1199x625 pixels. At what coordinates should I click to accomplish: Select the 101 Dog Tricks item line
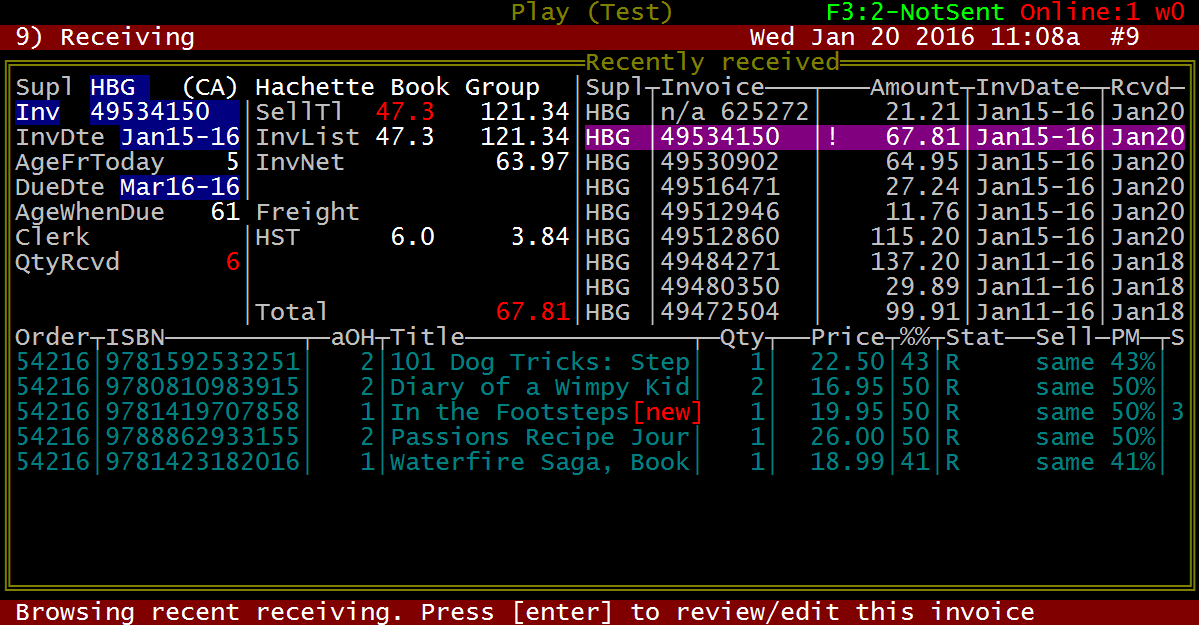point(540,362)
